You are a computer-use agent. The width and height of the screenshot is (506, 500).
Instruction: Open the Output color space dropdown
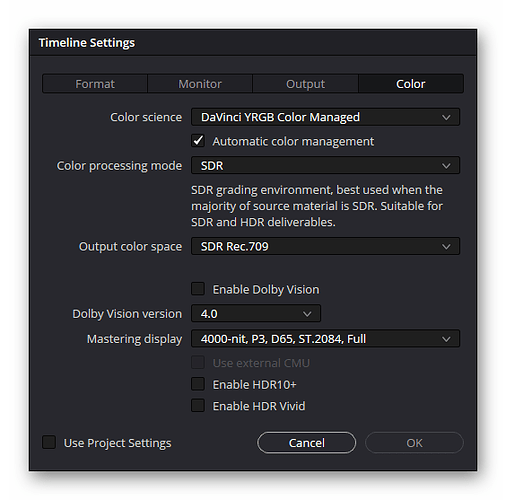pyautogui.click(x=325, y=246)
